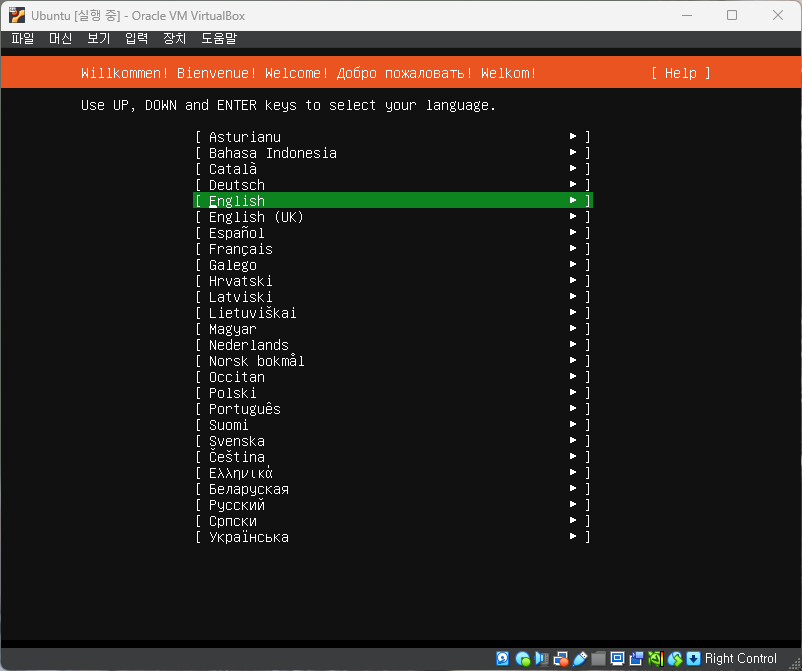Viewport: 802px width, 671px height.
Task: Select Português in the language list
Action: (393, 409)
